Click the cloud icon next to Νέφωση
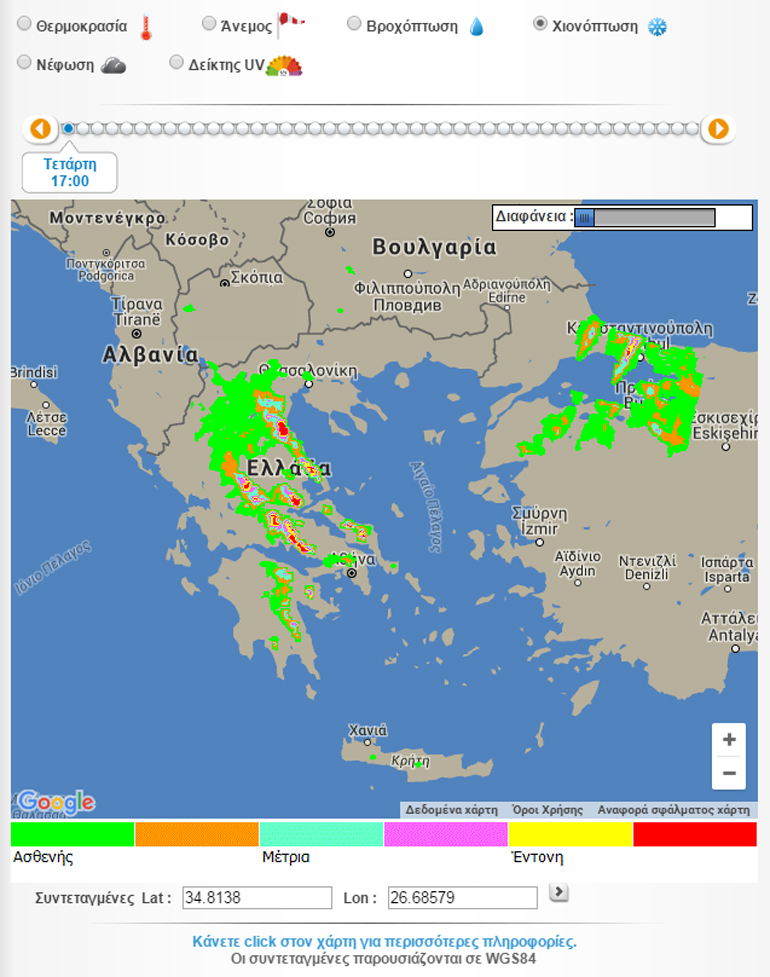Image resolution: width=770 pixels, height=977 pixels. (x=113, y=66)
